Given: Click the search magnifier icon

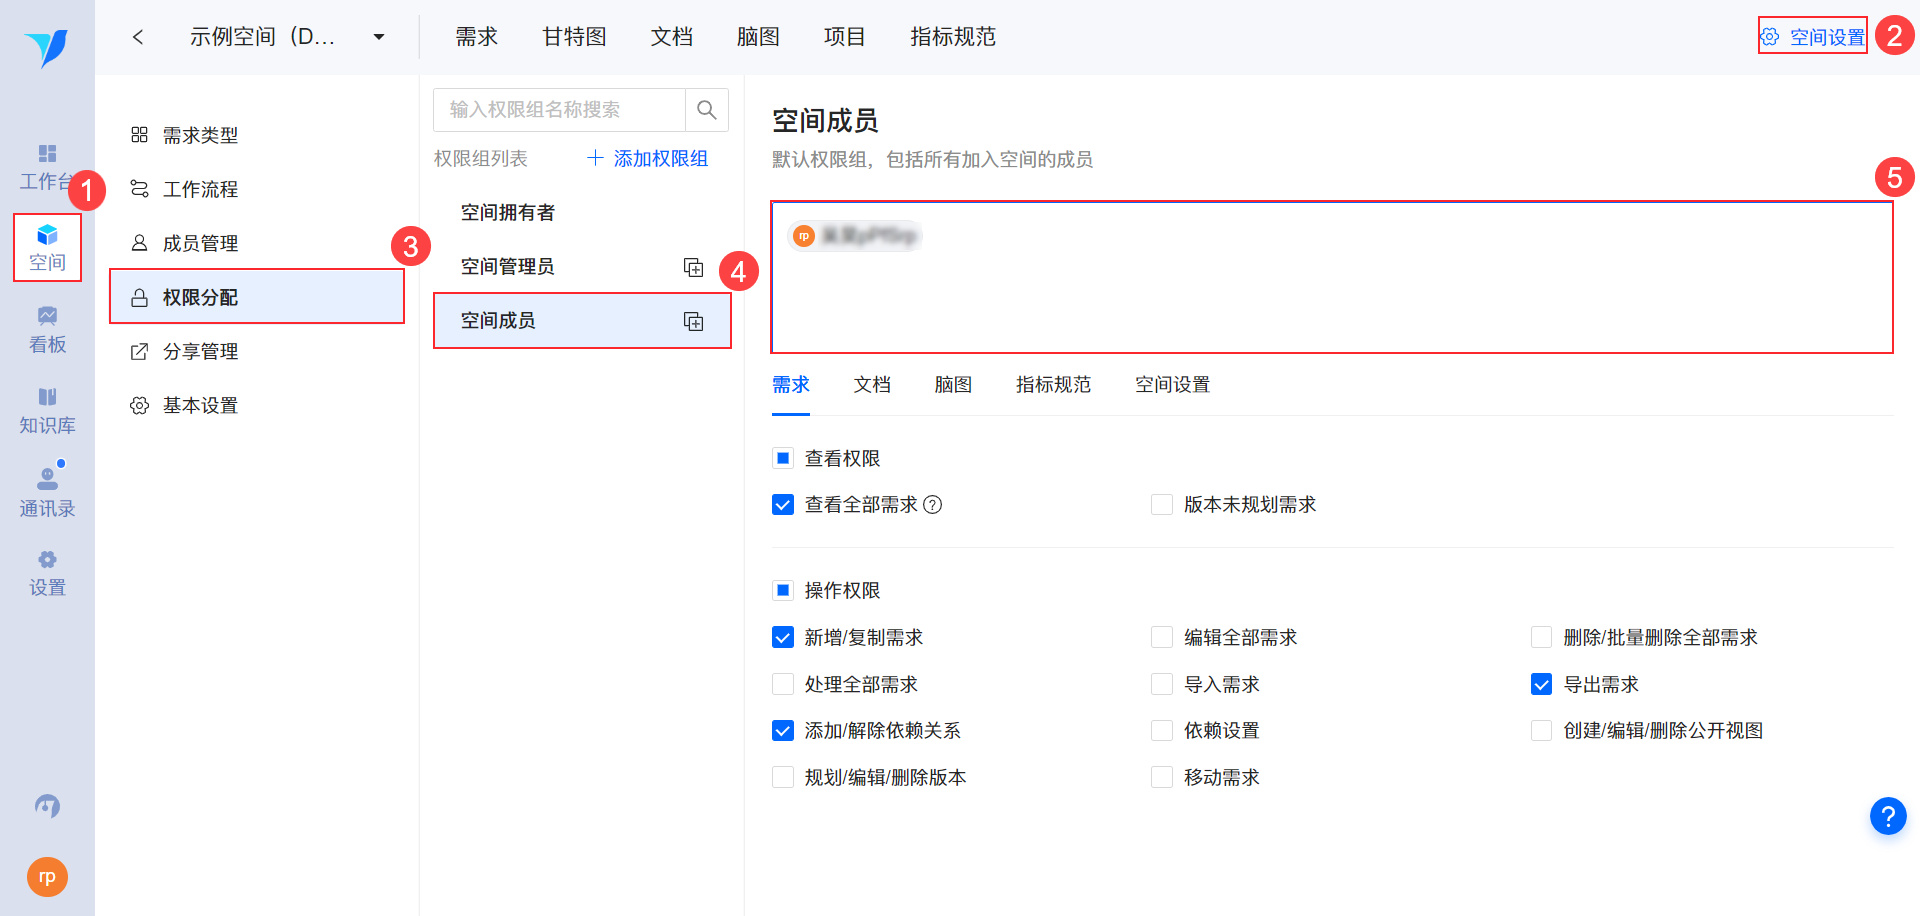Looking at the screenshot, I should point(706,110).
